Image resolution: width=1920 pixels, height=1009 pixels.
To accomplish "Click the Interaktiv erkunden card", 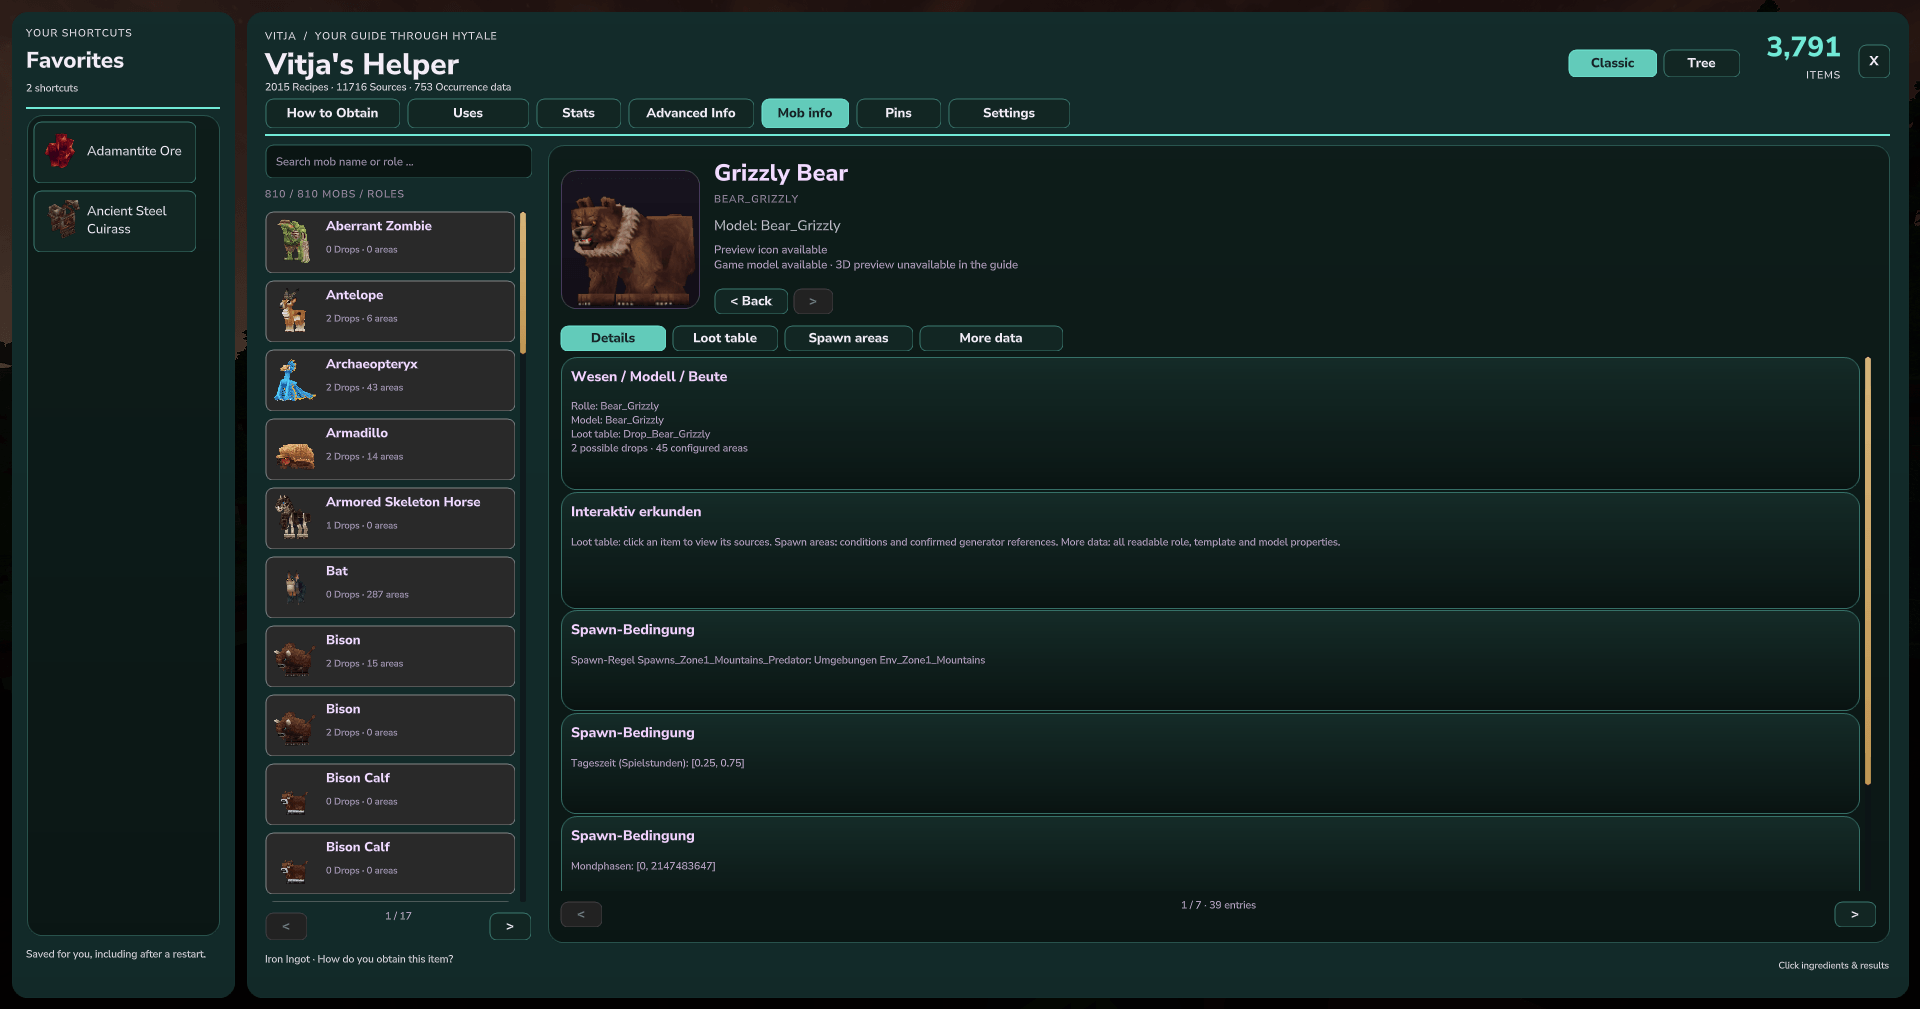I will point(1210,550).
